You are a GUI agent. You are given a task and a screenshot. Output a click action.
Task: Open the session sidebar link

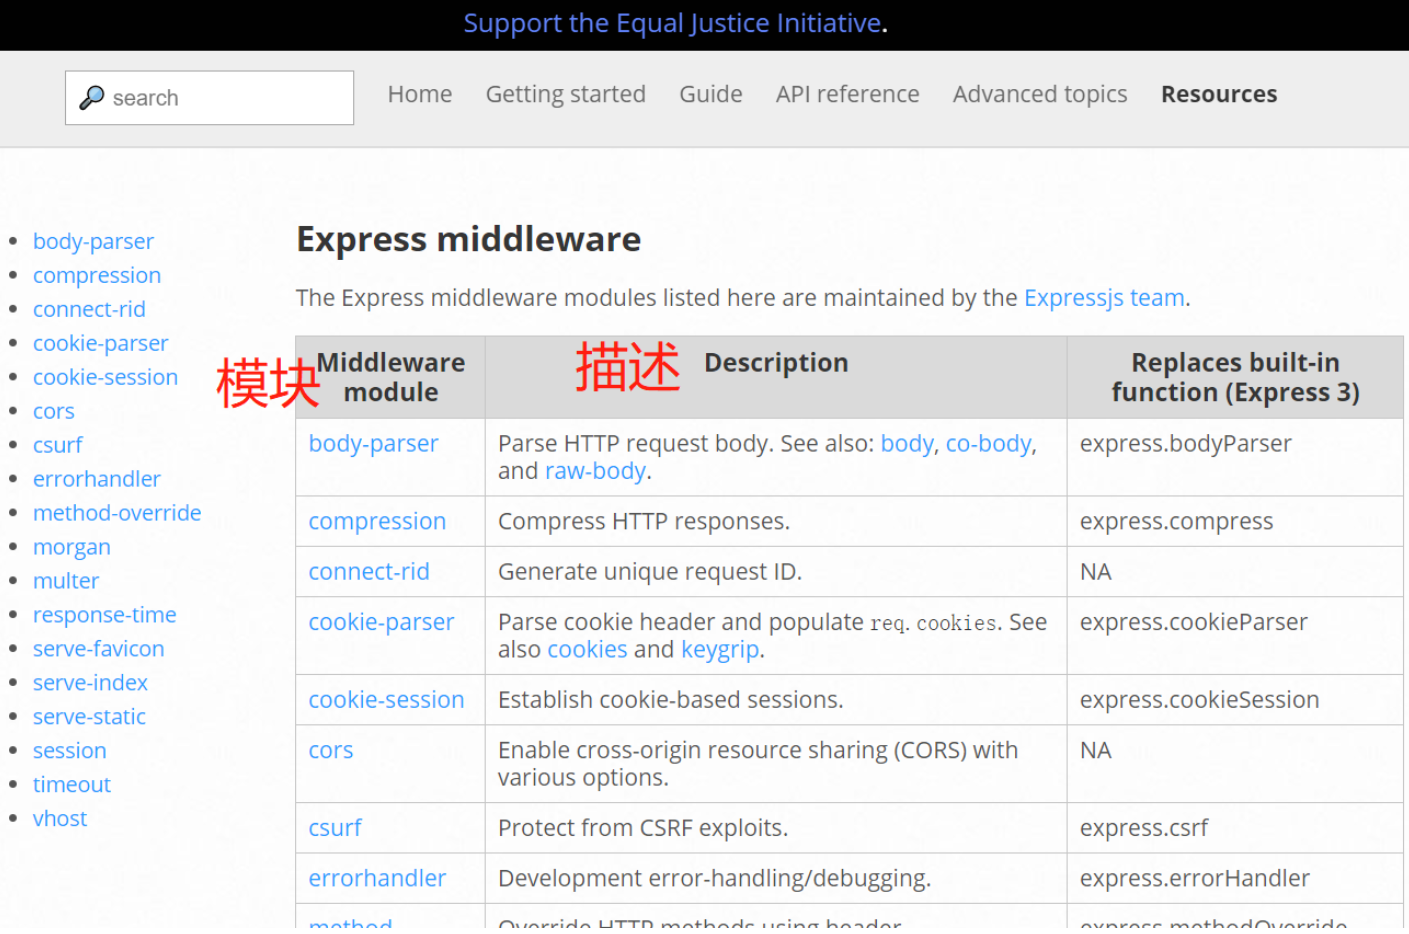click(69, 750)
